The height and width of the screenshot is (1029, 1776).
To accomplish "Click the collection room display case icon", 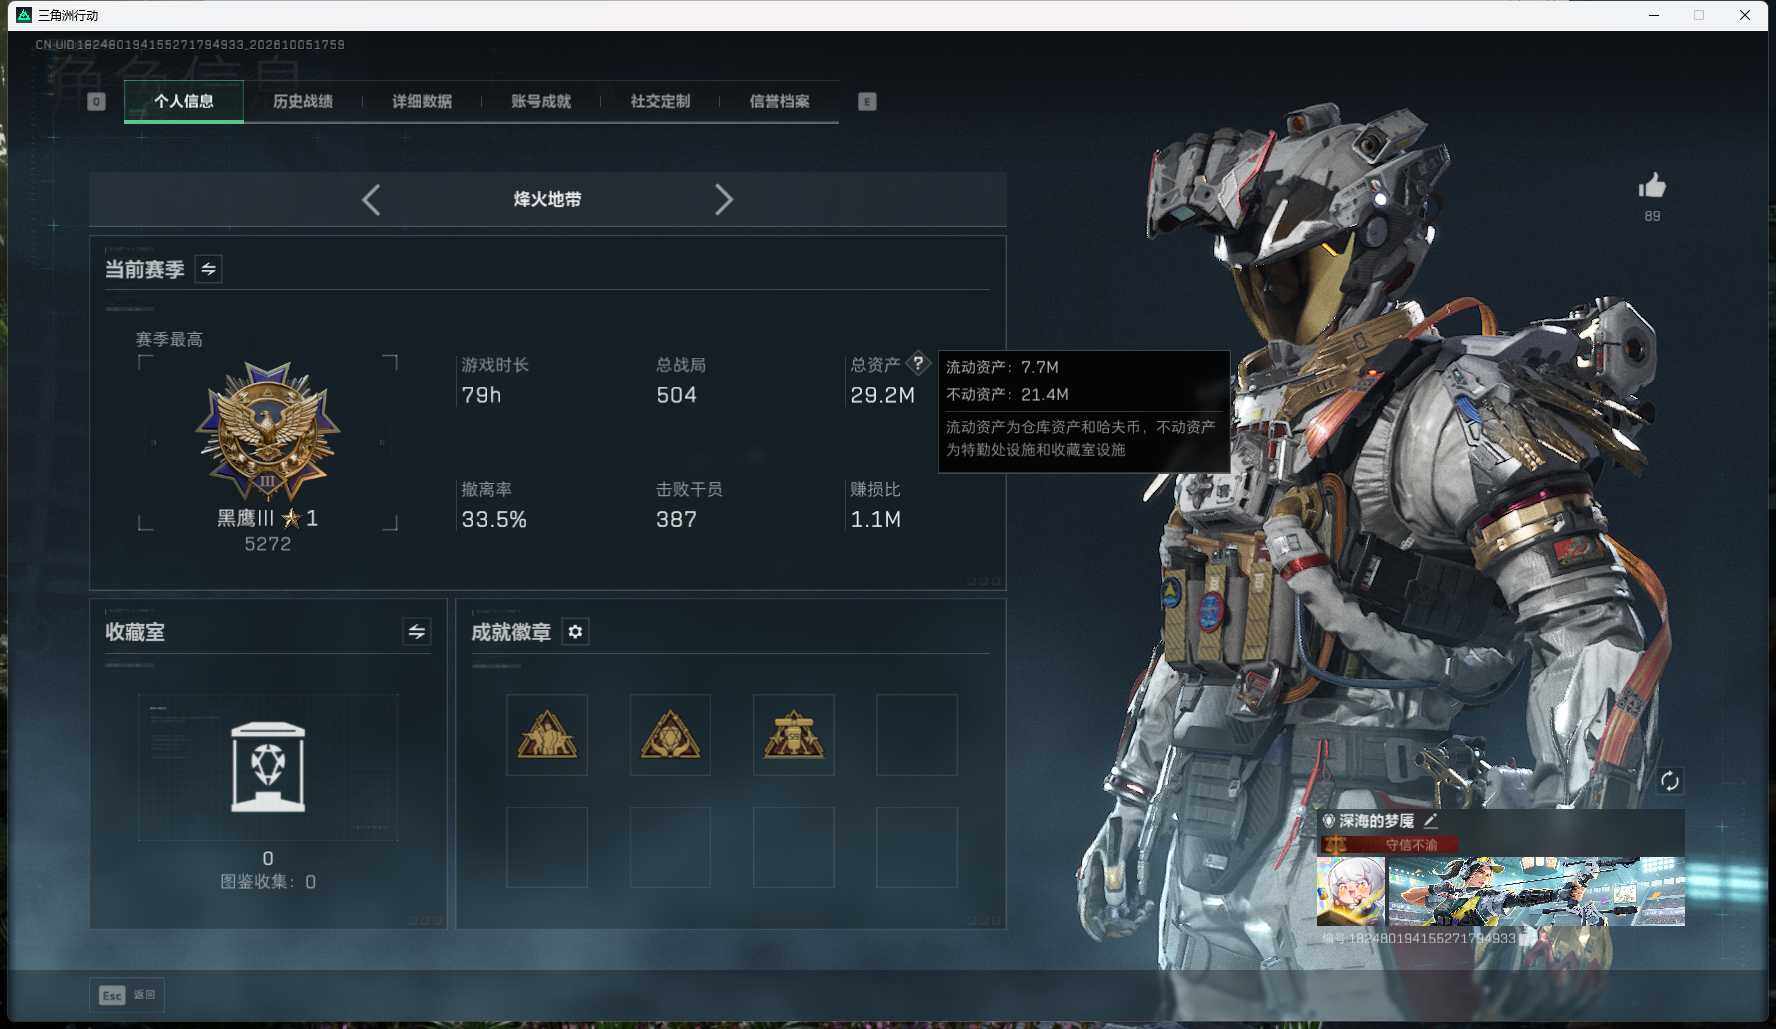I will click(x=268, y=767).
